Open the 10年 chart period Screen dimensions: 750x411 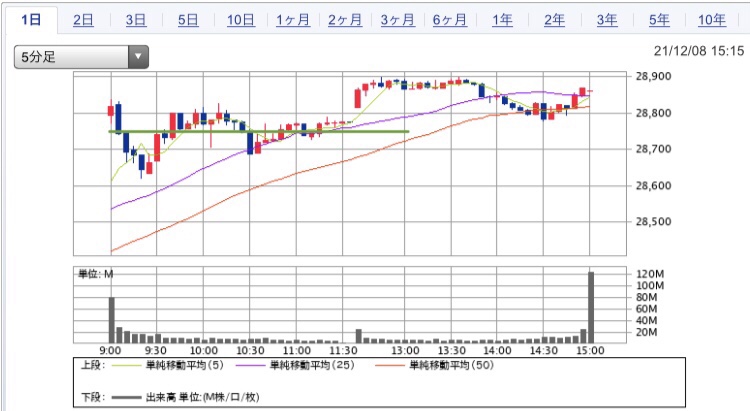tap(712, 20)
